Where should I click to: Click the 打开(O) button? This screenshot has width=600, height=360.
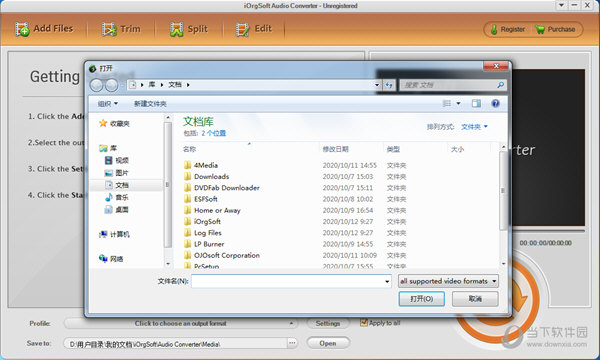tap(421, 299)
